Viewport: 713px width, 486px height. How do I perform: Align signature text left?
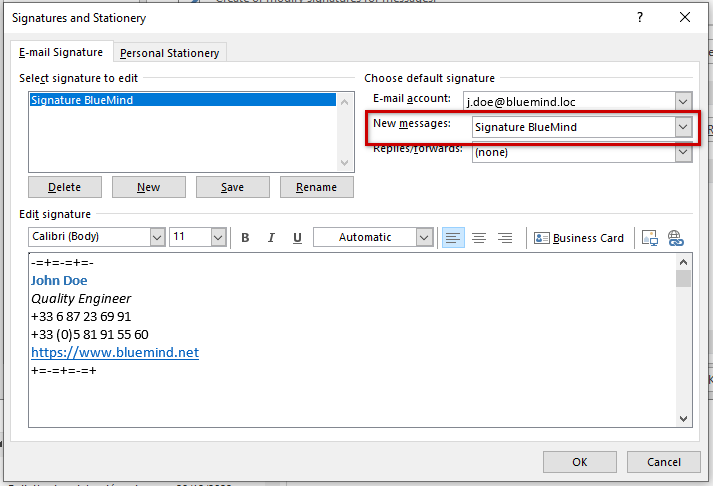point(453,238)
